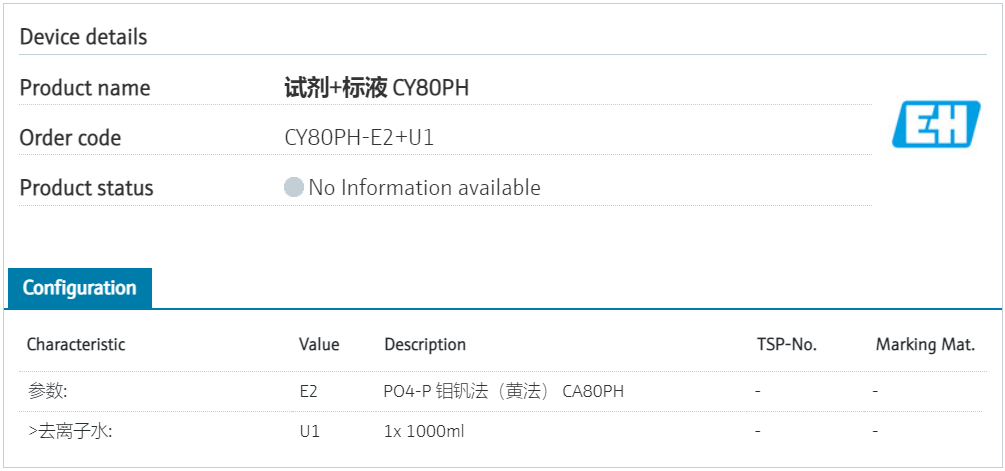Open the Configuration tab

(x=79, y=288)
